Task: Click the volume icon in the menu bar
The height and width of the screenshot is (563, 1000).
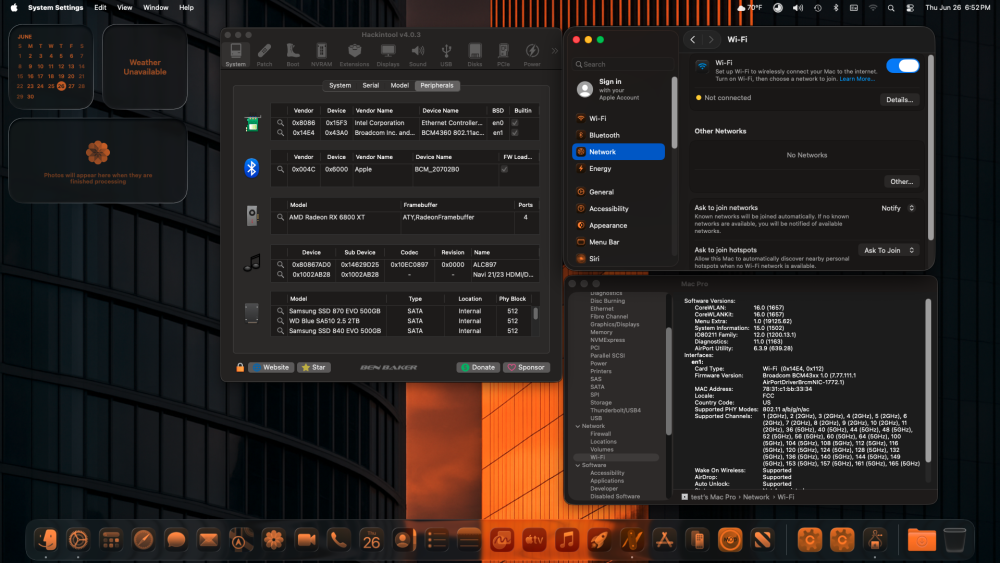Action: pyautogui.click(x=798, y=8)
